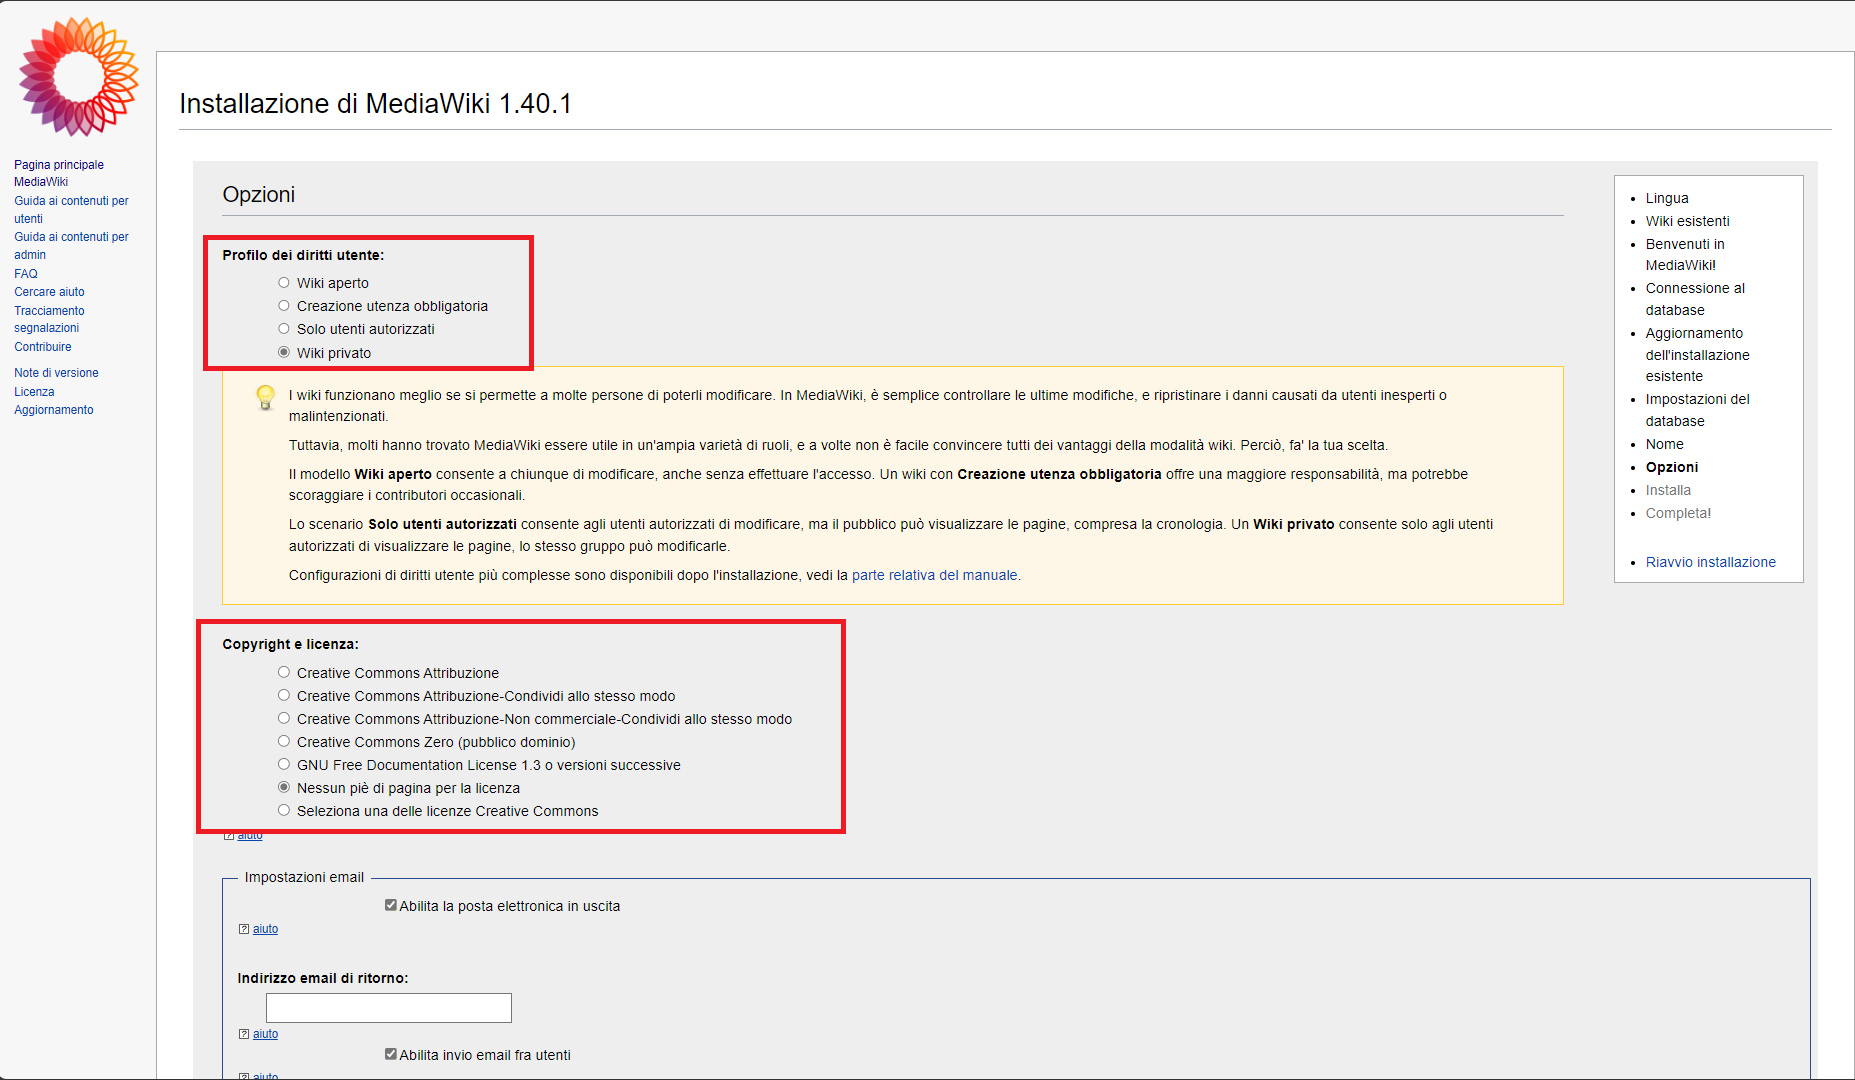
Task: Click Aggiornamento dell'installazione esistente step
Action: [x=1698, y=354]
